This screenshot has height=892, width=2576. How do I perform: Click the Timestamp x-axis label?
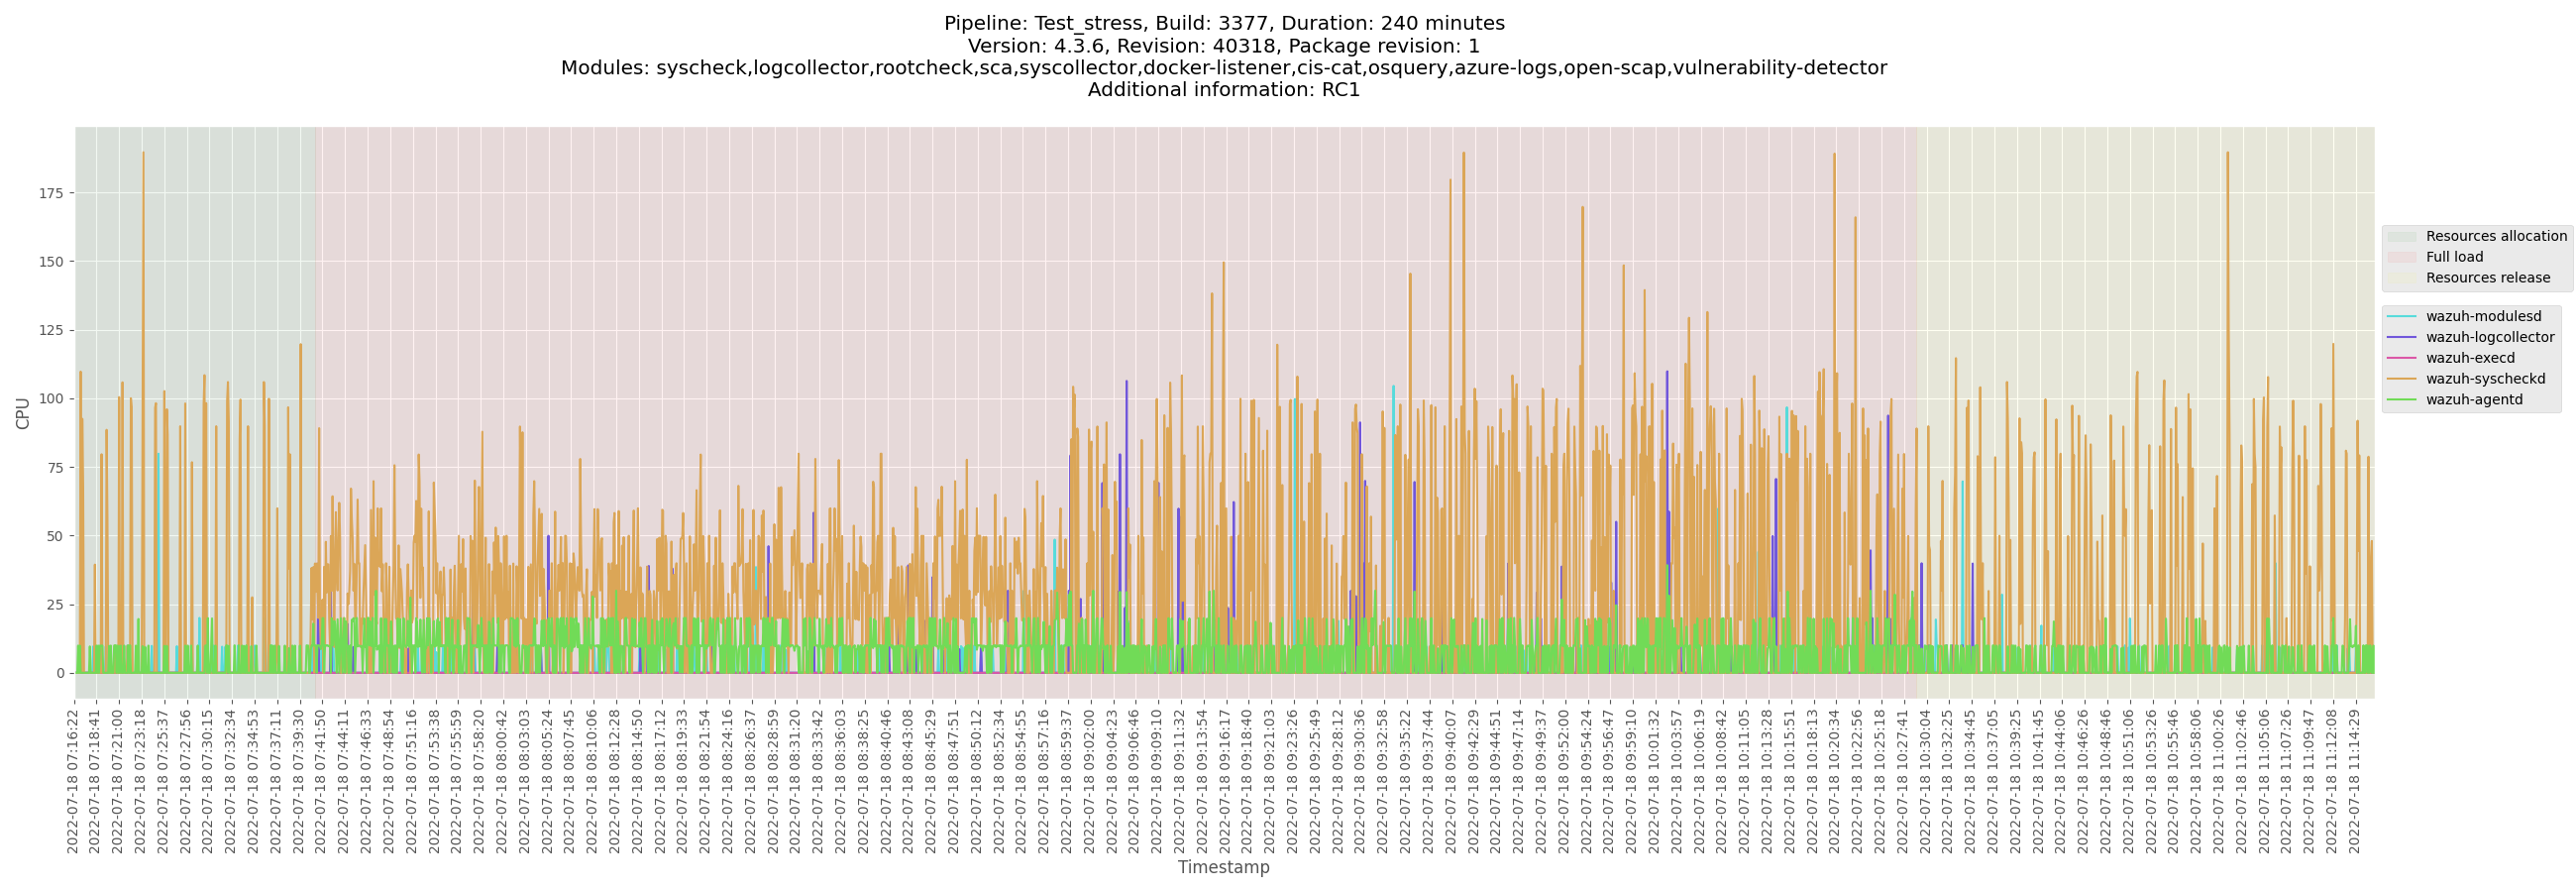[x=1223, y=867]
